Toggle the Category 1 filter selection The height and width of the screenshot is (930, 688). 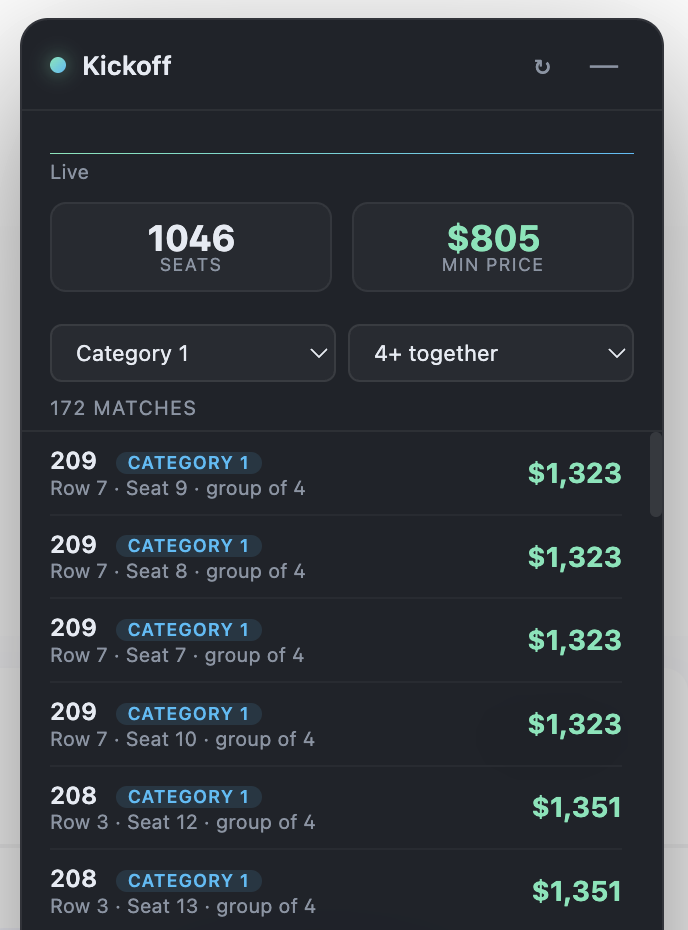[193, 353]
